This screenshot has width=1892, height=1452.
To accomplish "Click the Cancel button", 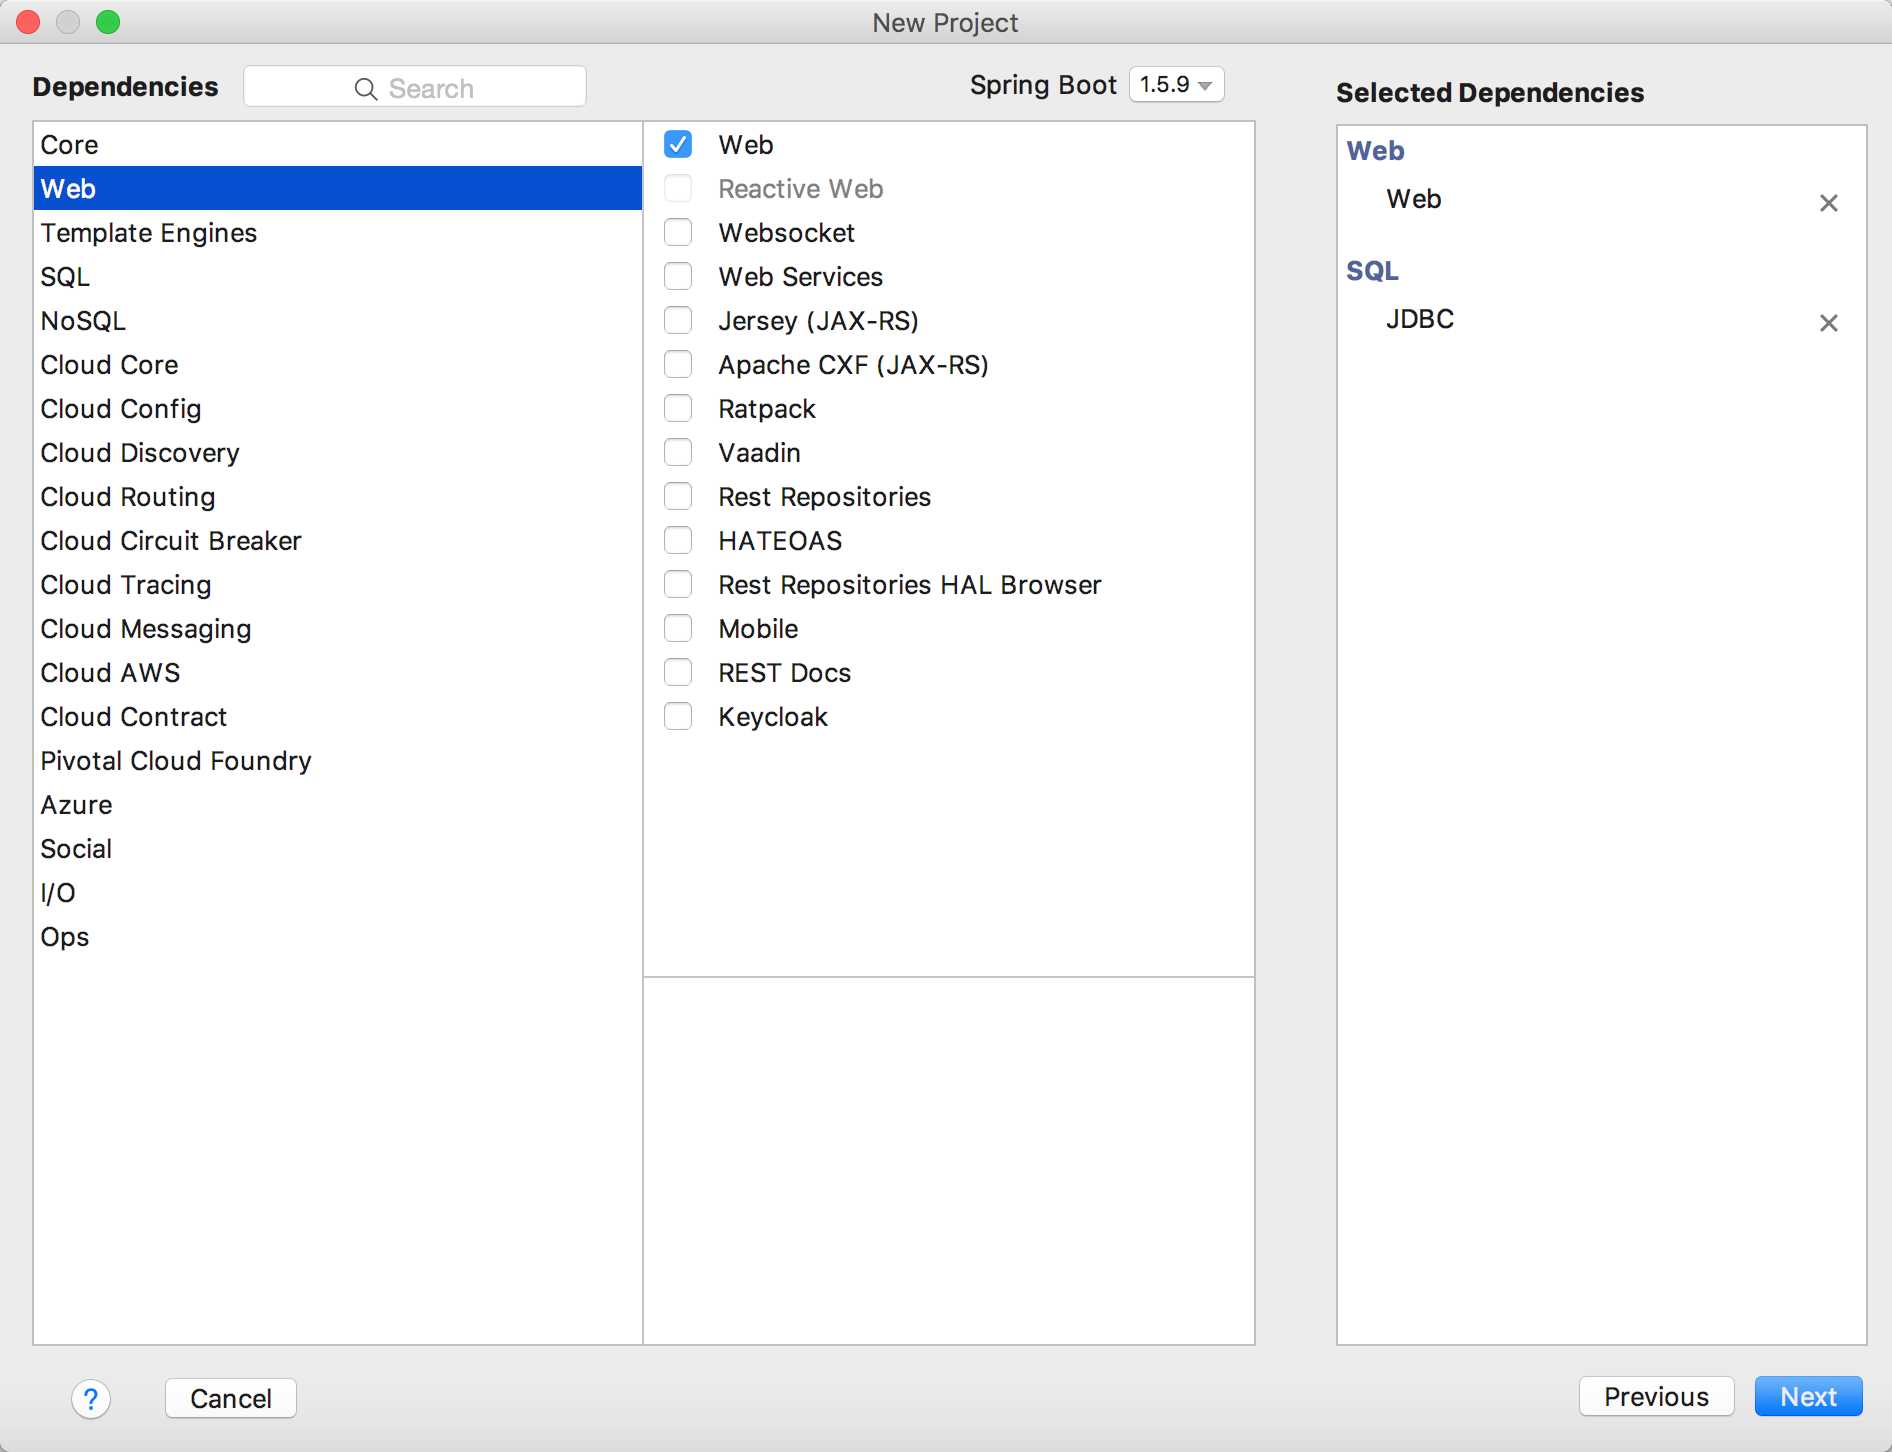I will click(x=231, y=1398).
